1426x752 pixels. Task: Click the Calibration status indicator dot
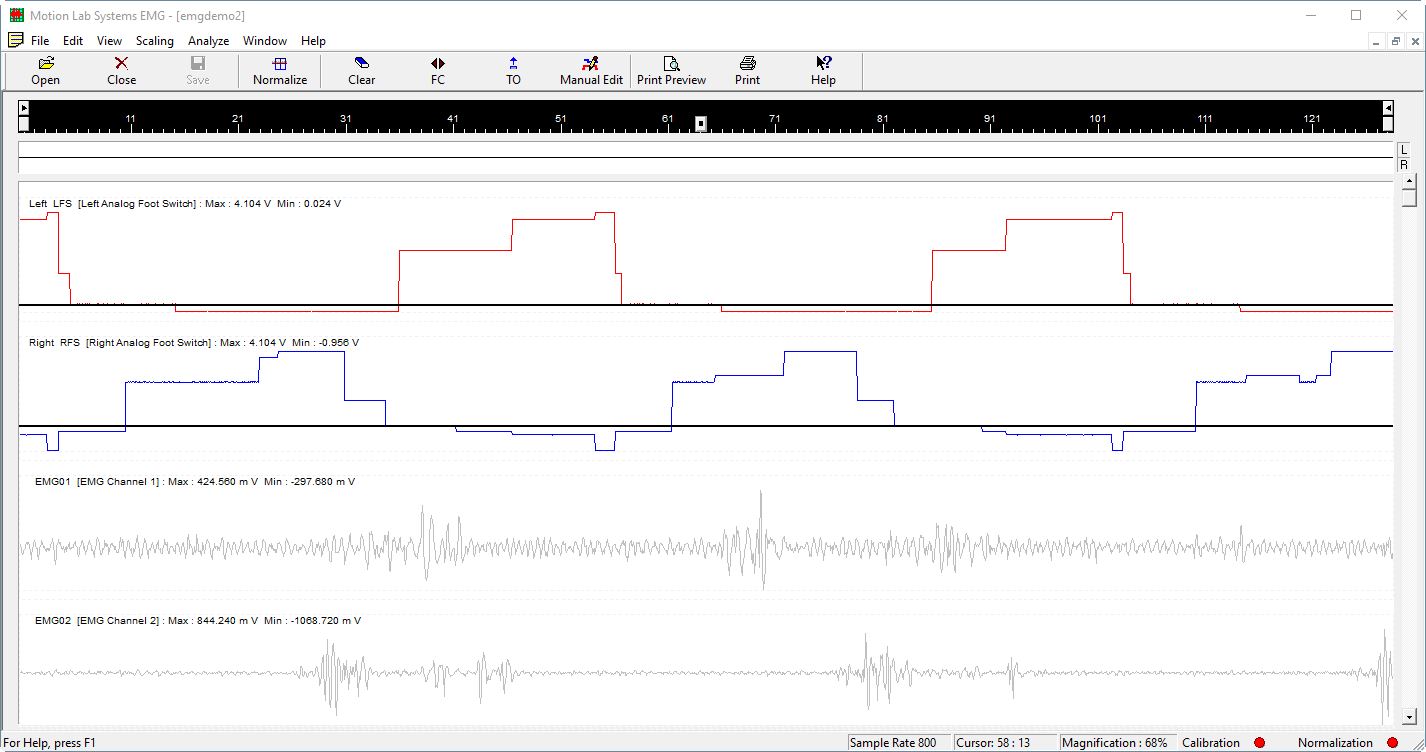1260,743
